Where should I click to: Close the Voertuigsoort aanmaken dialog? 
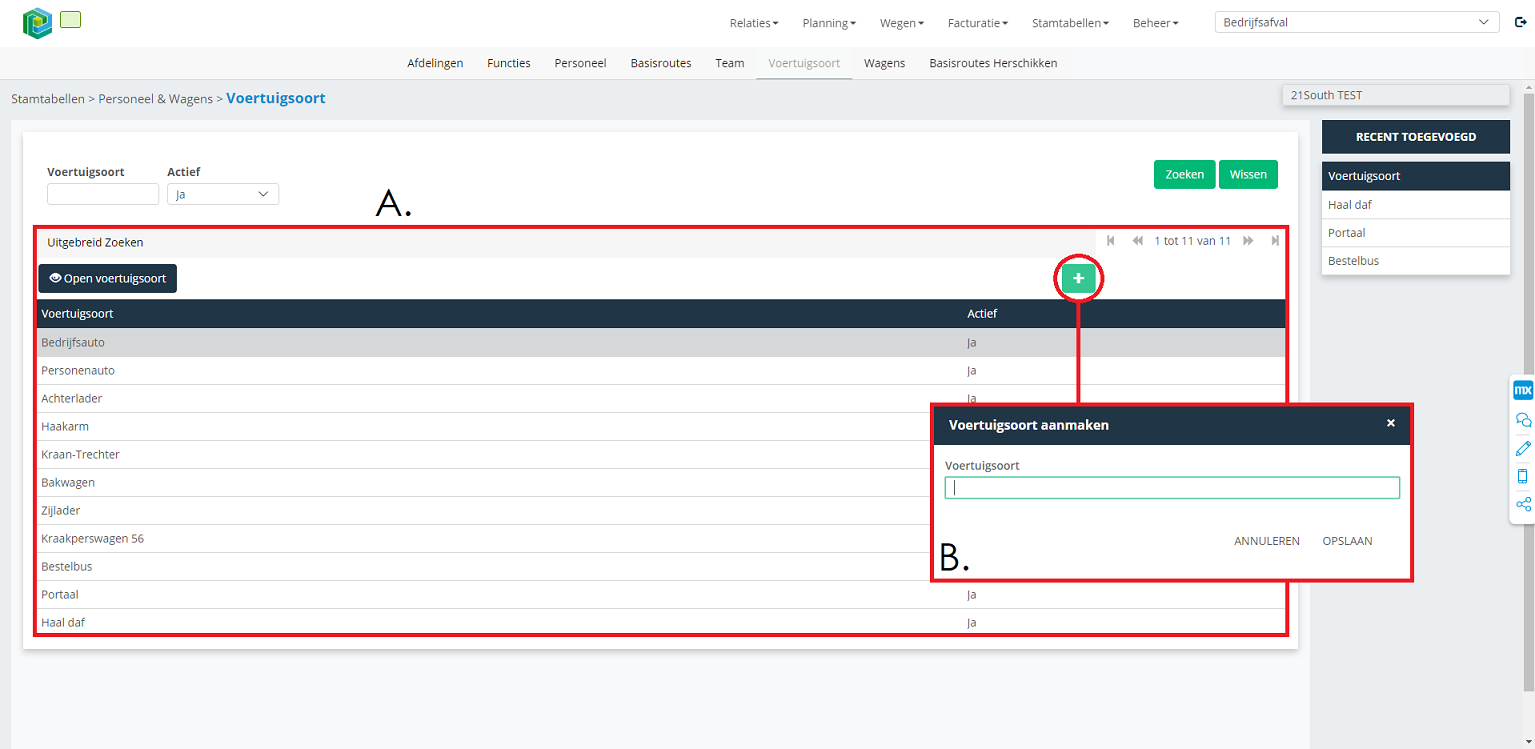[x=1390, y=423]
